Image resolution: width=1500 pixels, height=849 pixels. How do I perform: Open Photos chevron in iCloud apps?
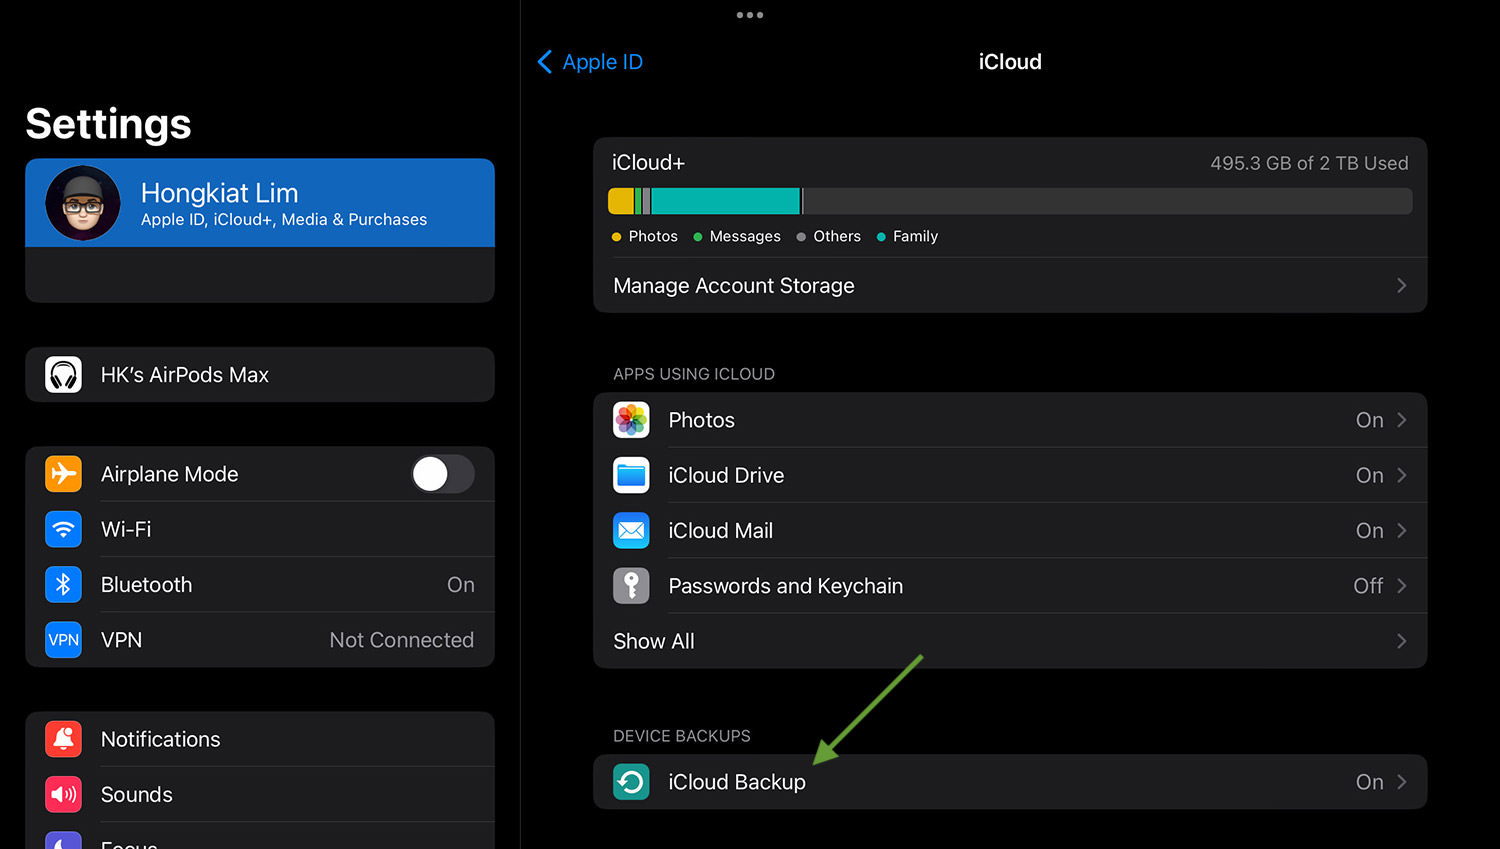[1401, 420]
